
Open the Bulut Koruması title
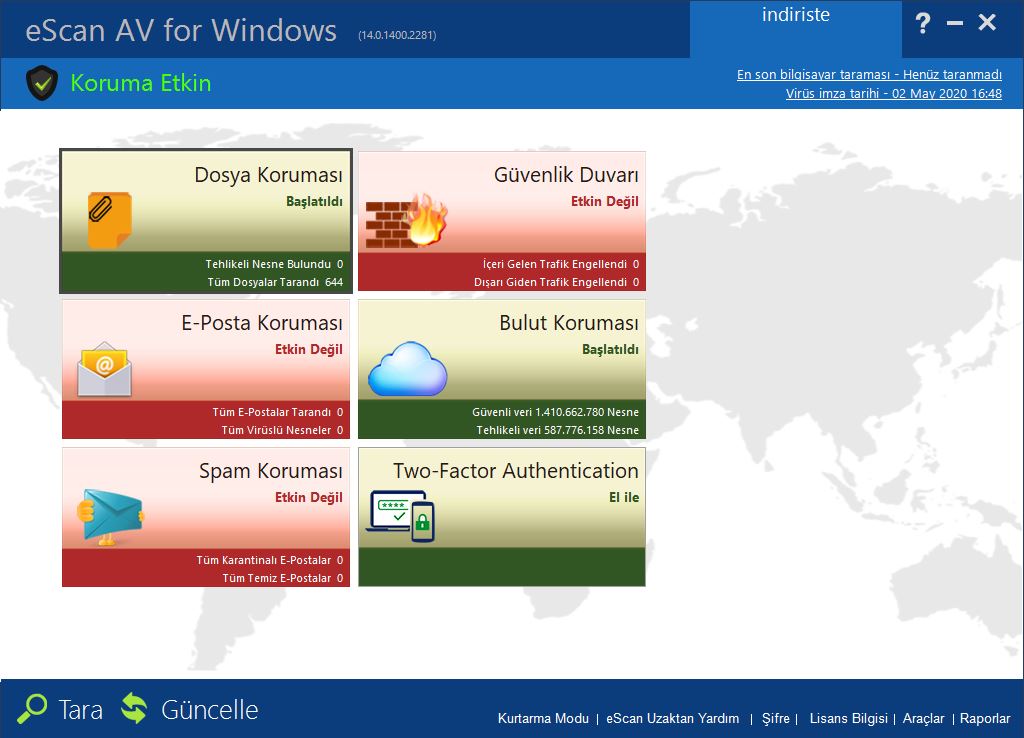point(569,323)
